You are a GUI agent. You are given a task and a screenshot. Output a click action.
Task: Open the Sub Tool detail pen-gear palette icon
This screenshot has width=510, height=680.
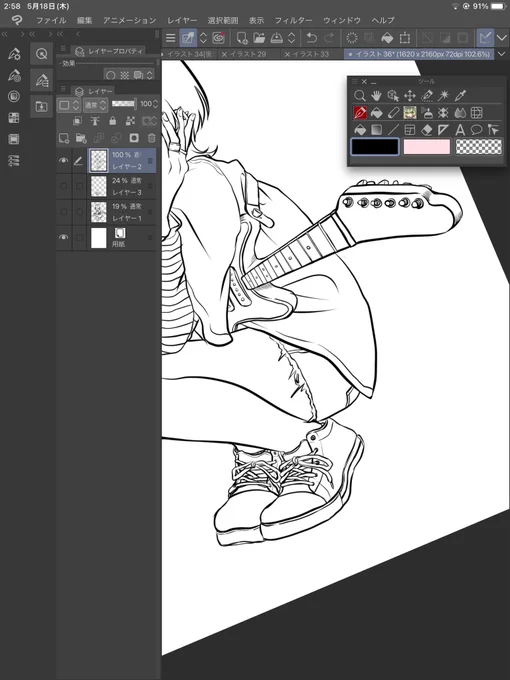(14, 54)
